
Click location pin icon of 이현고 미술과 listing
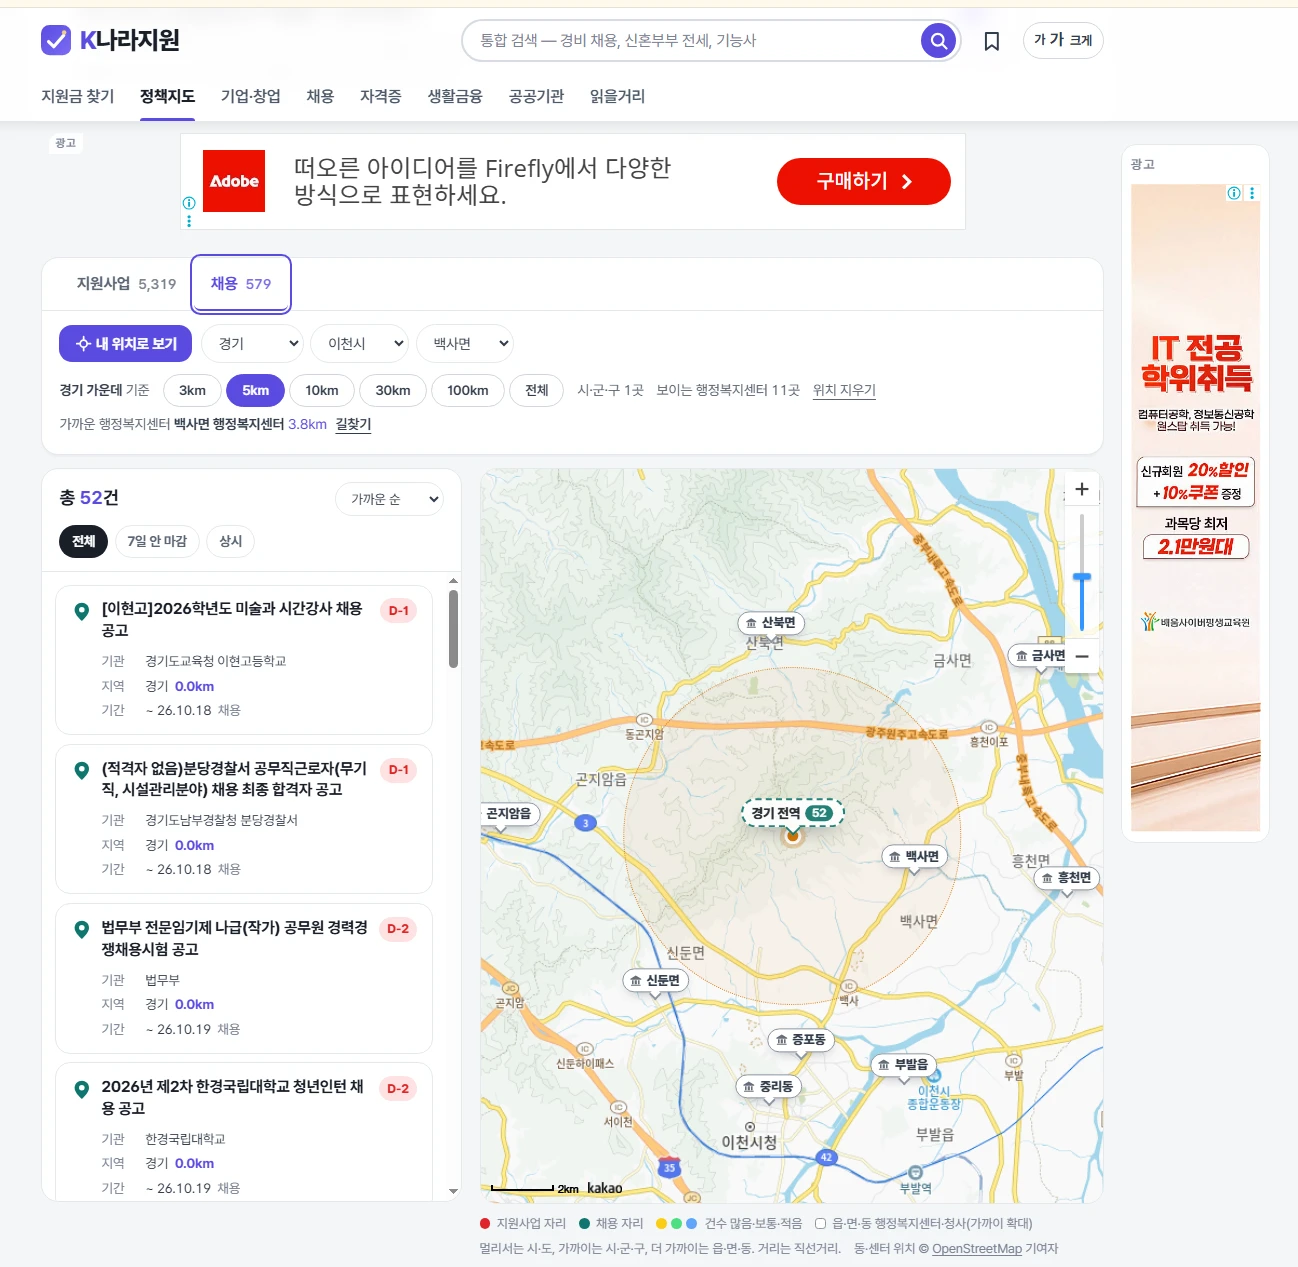coord(82,611)
